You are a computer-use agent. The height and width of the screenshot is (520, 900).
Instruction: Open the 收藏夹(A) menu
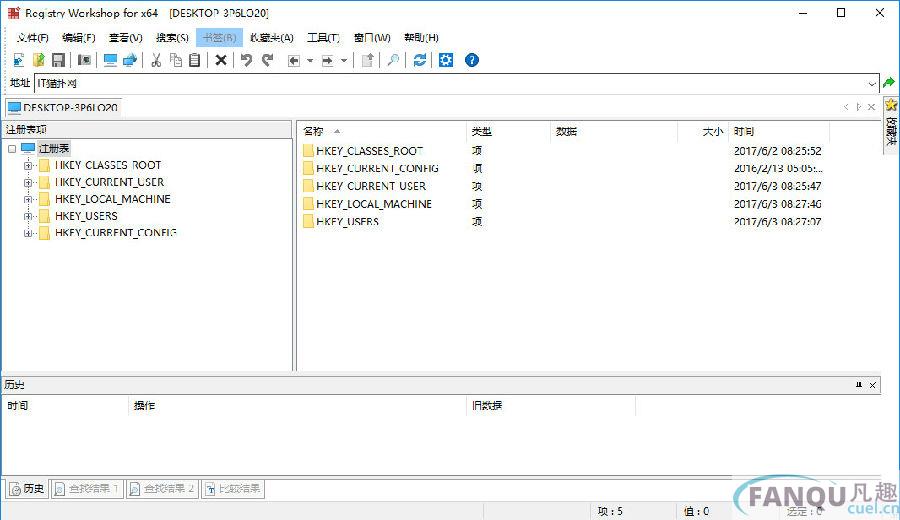coord(271,38)
